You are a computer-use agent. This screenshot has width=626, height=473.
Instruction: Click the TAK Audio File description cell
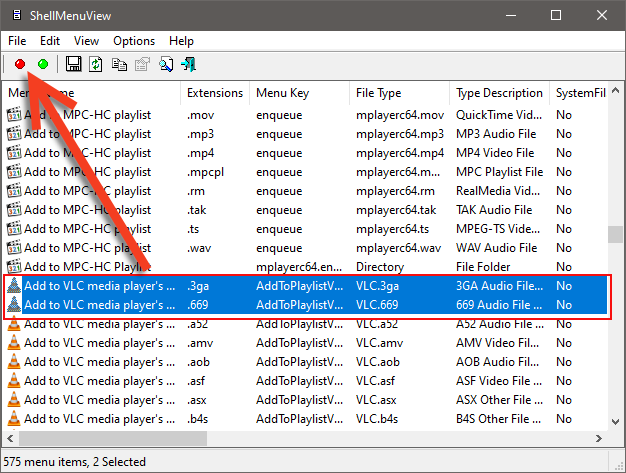[x=494, y=210]
